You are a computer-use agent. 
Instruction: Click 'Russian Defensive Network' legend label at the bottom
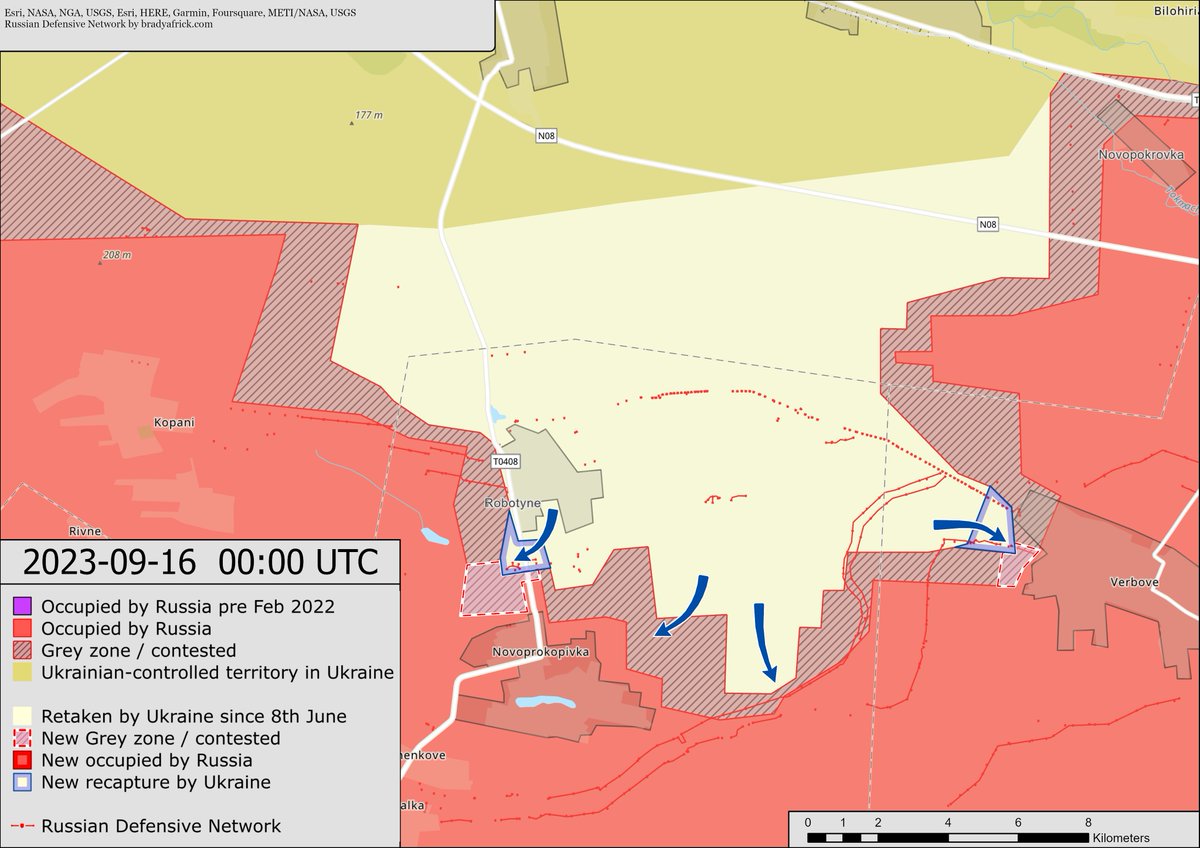161,826
